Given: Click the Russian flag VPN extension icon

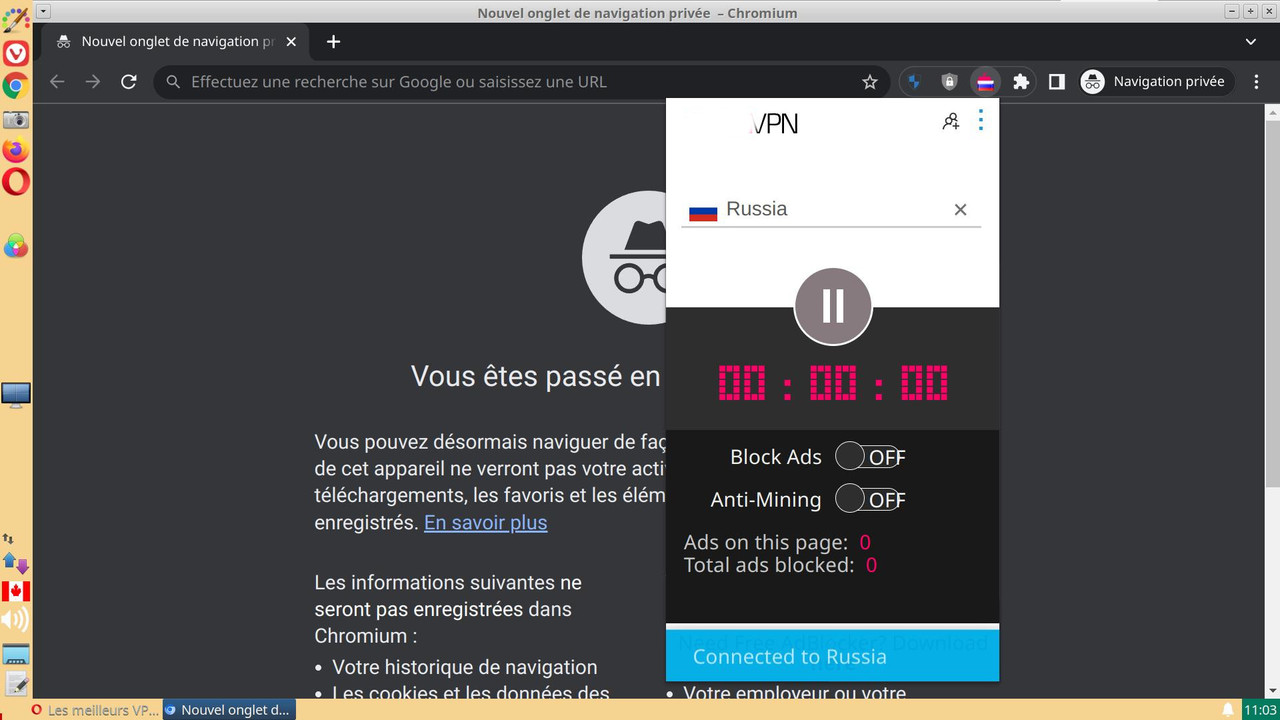Looking at the screenshot, I should point(985,82).
